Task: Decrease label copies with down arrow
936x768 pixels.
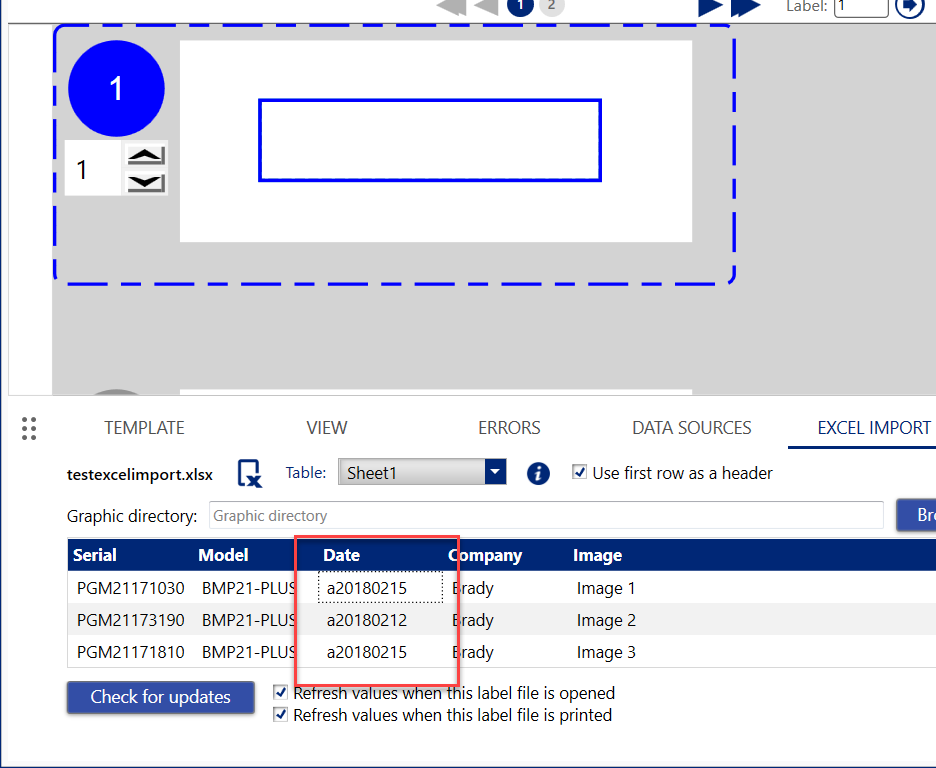Action: click(146, 181)
